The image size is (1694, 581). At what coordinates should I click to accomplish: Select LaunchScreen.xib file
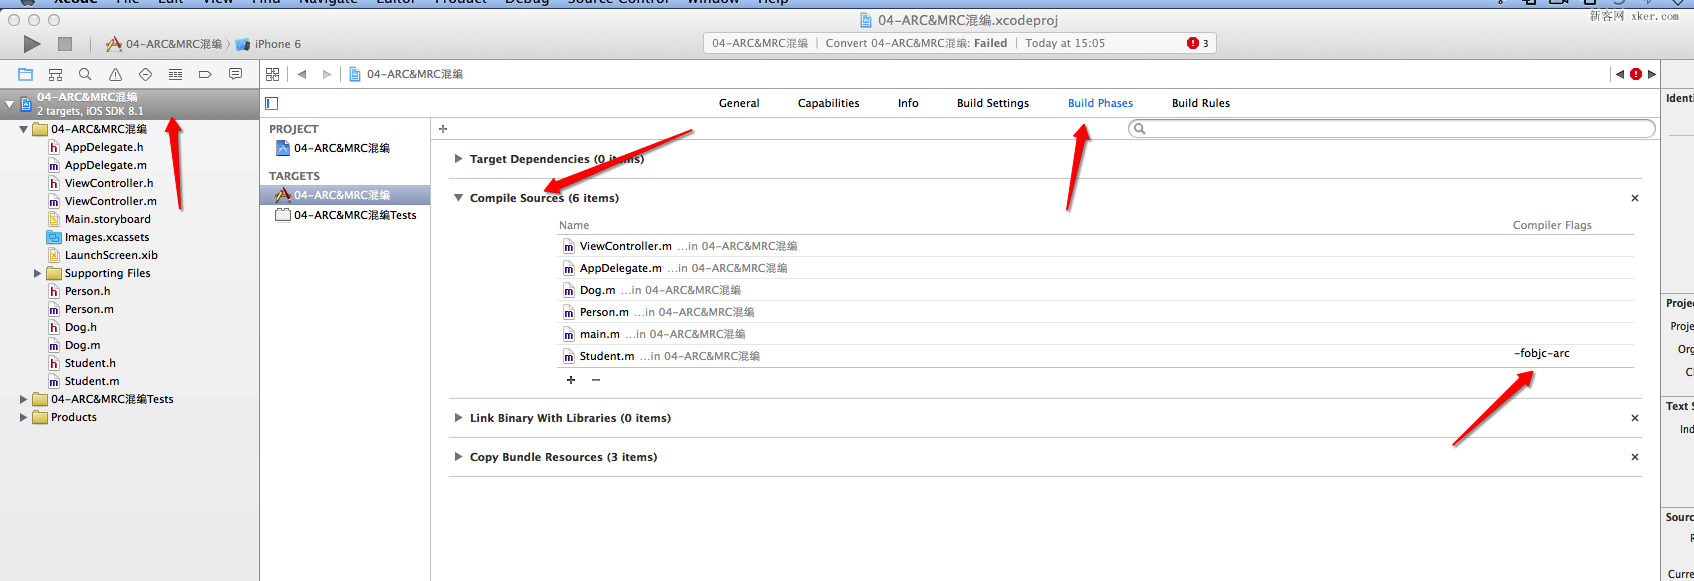[111, 255]
